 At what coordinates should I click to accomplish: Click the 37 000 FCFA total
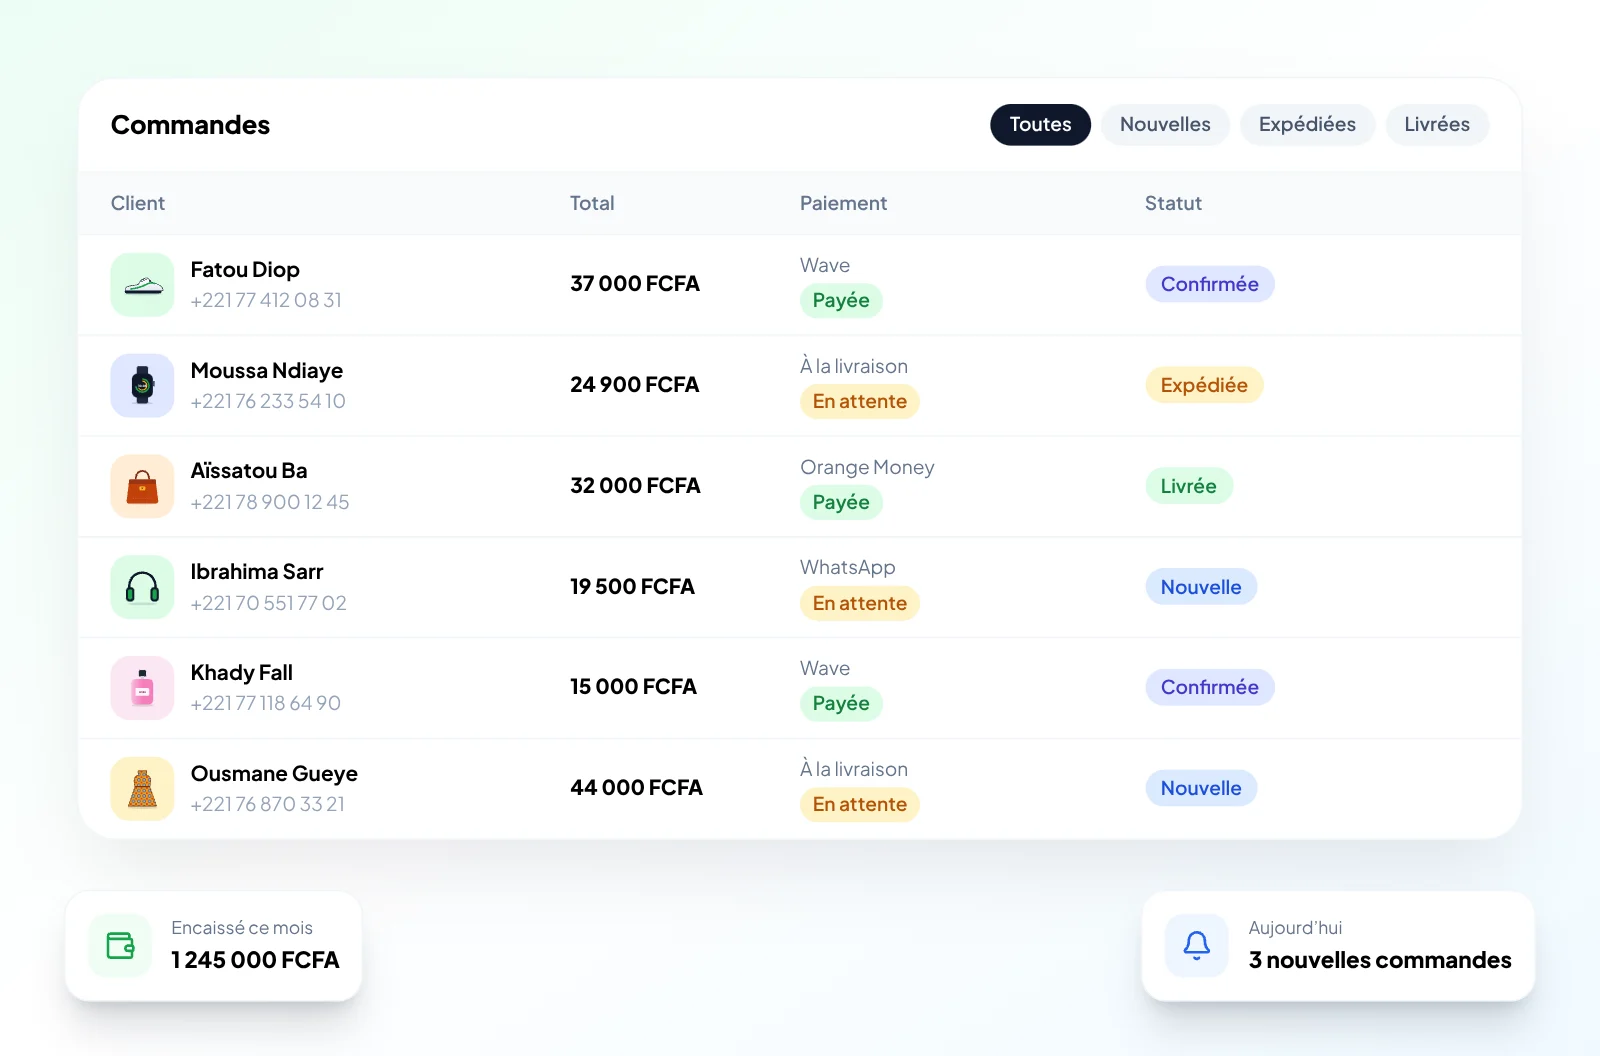point(635,284)
